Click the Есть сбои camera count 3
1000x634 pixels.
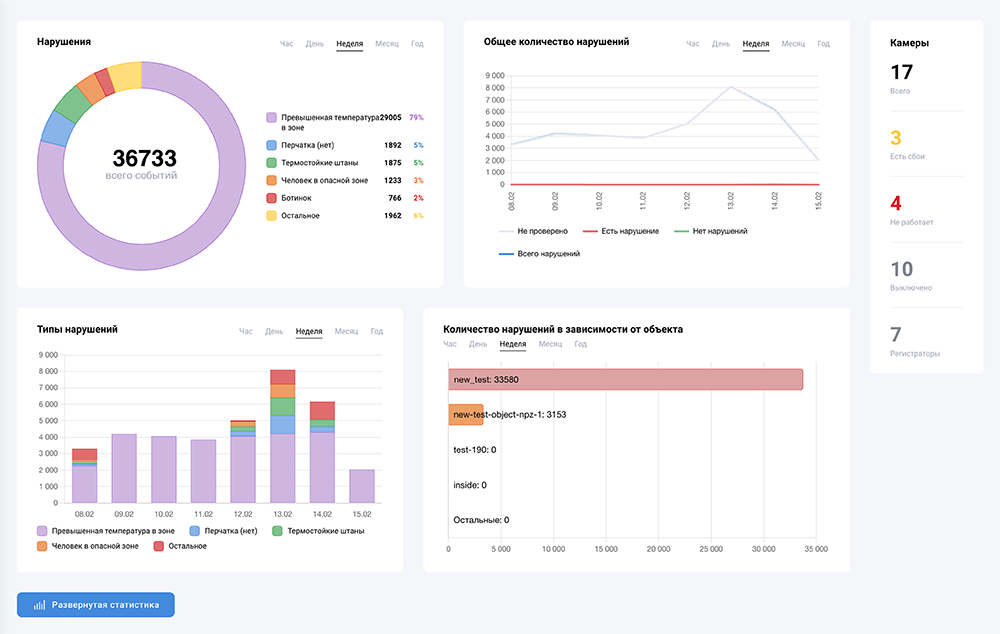click(x=896, y=138)
